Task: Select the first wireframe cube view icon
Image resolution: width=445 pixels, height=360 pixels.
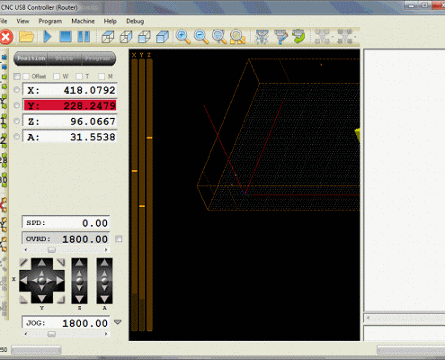Action: [108, 37]
